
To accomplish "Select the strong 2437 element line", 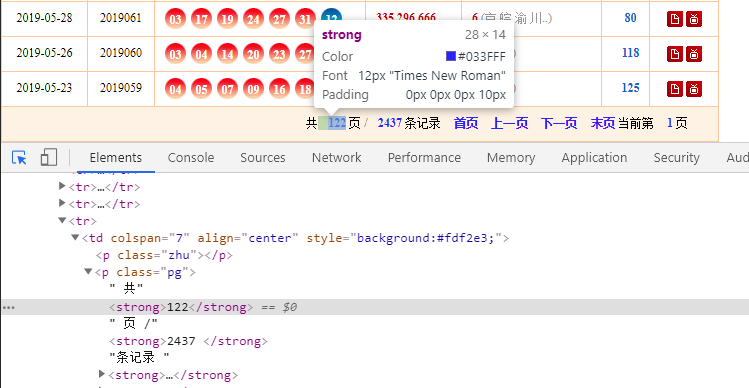I will [188, 341].
